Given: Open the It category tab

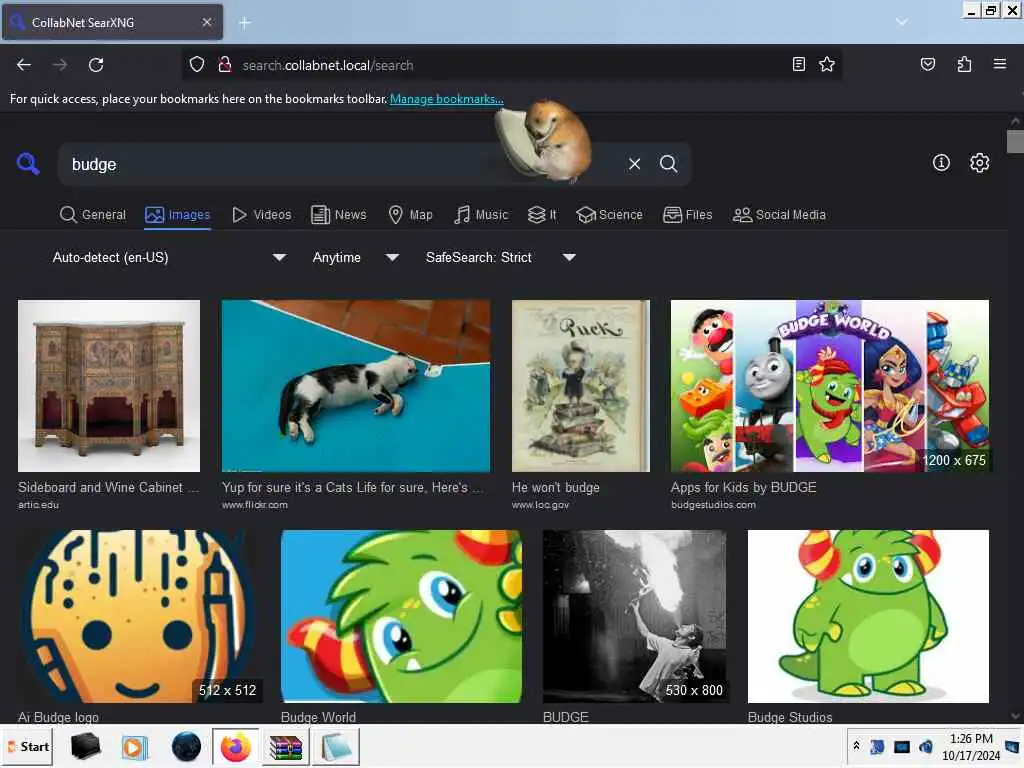Looking at the screenshot, I should pyautogui.click(x=542, y=215).
